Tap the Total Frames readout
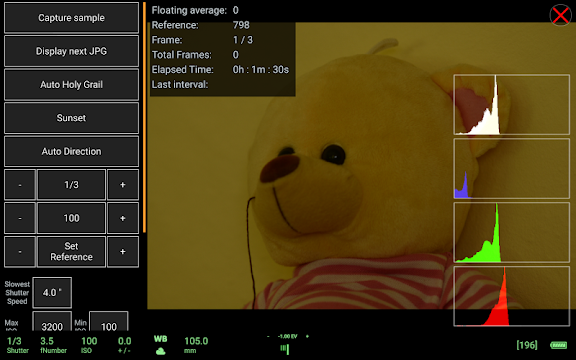This screenshot has width=576, height=360. [195, 55]
